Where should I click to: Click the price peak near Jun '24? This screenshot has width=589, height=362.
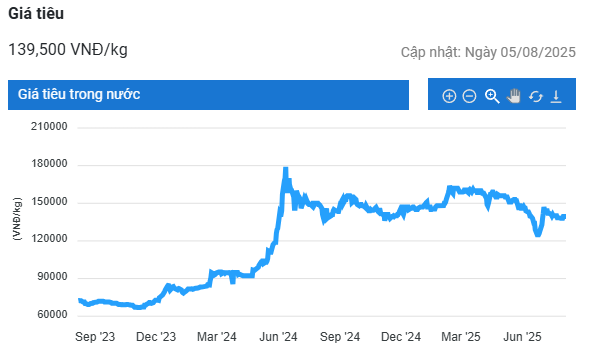pos(285,170)
